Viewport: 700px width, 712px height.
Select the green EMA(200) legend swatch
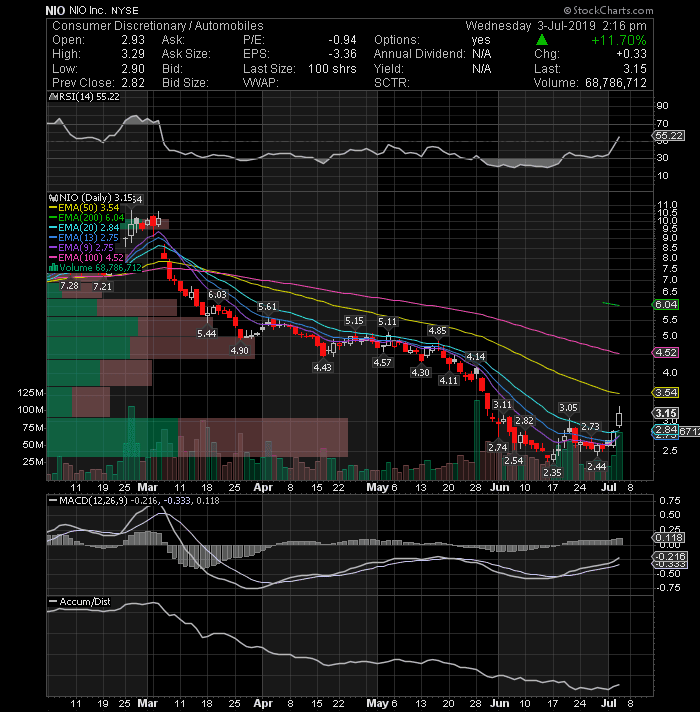[53, 218]
